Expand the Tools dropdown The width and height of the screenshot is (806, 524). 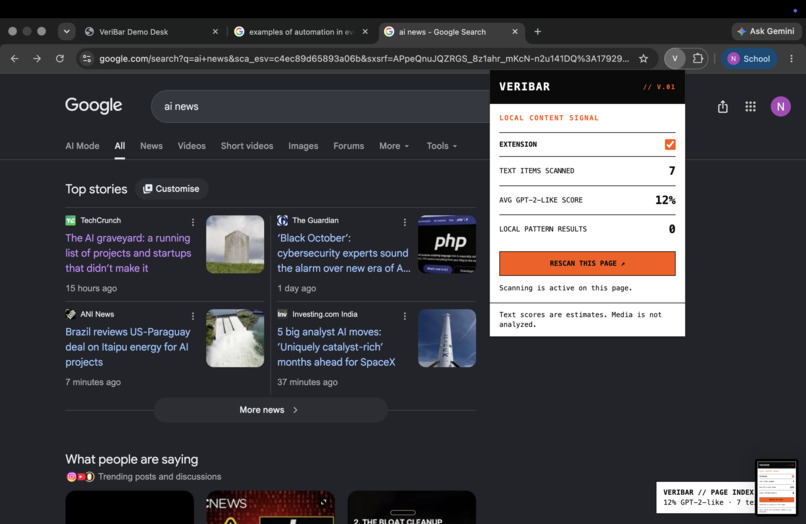[442, 146]
